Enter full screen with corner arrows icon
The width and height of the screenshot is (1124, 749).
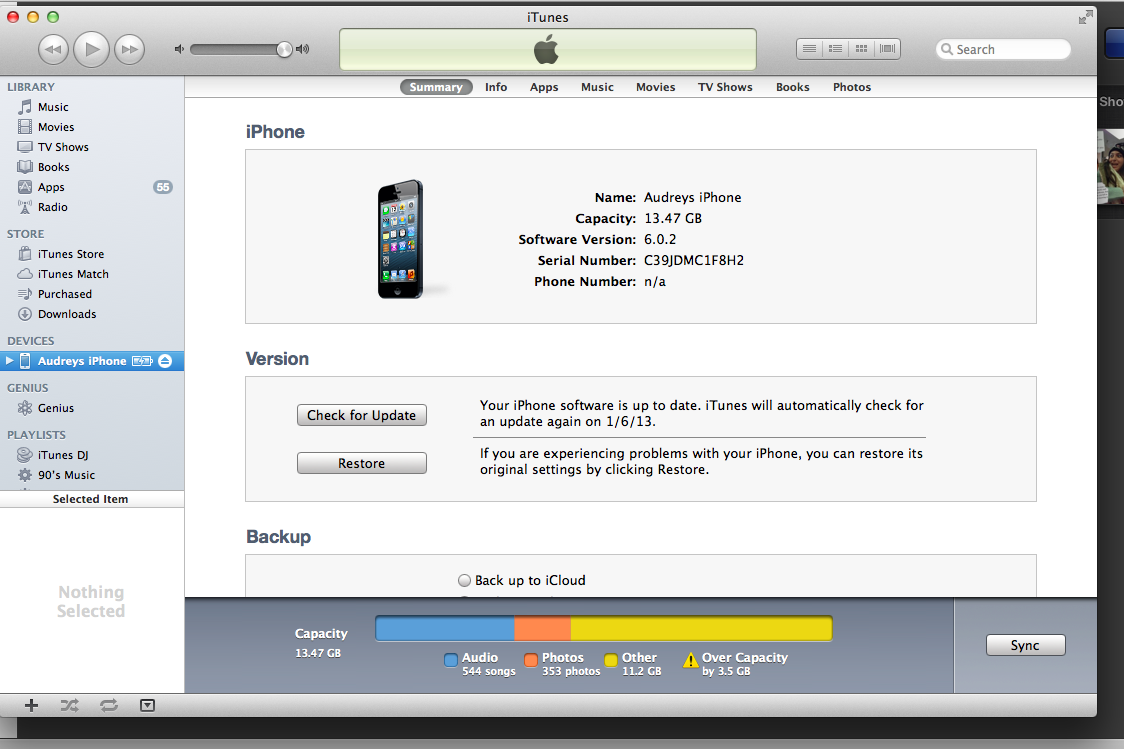pyautogui.click(x=1085, y=17)
